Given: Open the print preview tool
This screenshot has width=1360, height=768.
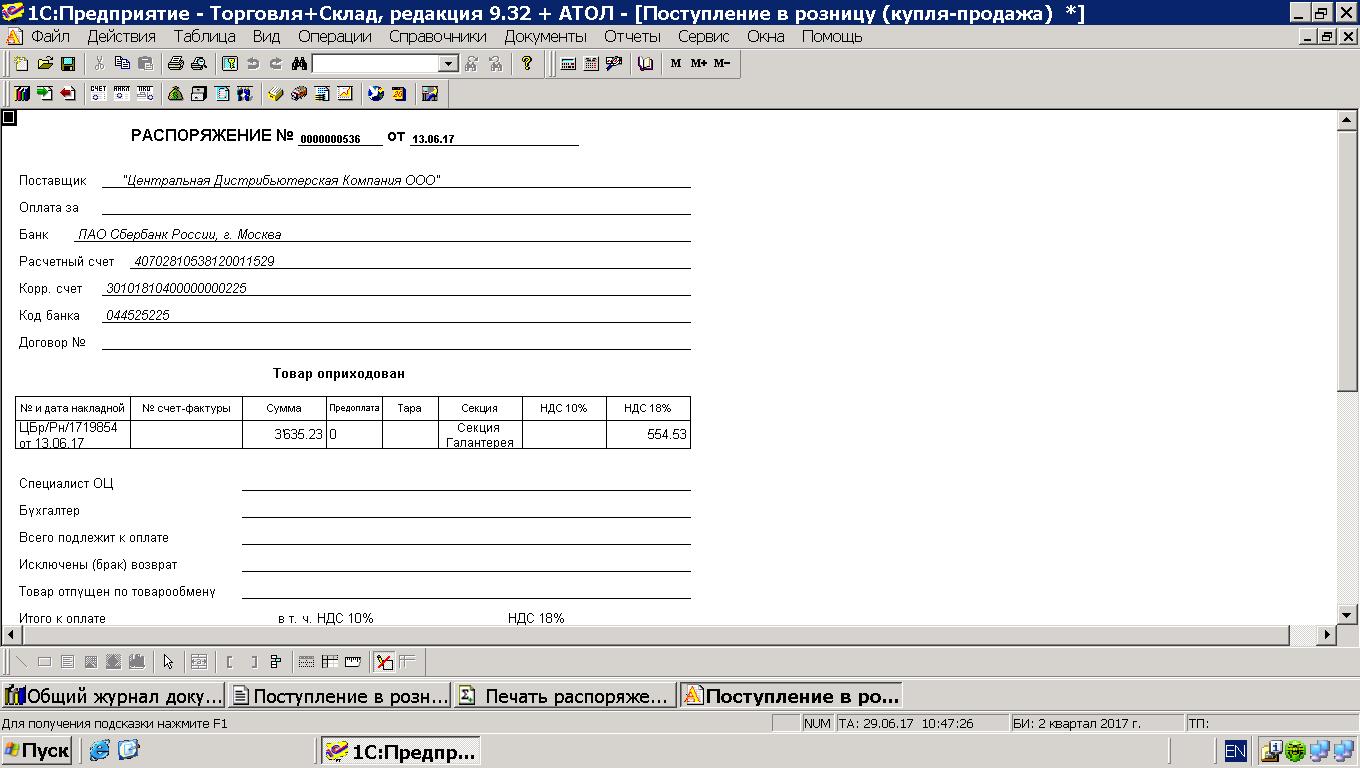Looking at the screenshot, I should pyautogui.click(x=198, y=64).
